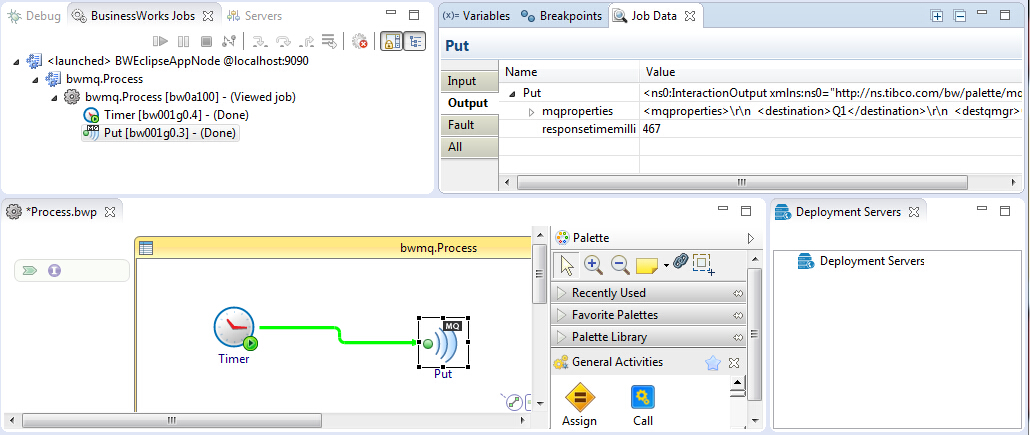
Task: Click the green transition line Timer to Put
Action: click(x=338, y=334)
